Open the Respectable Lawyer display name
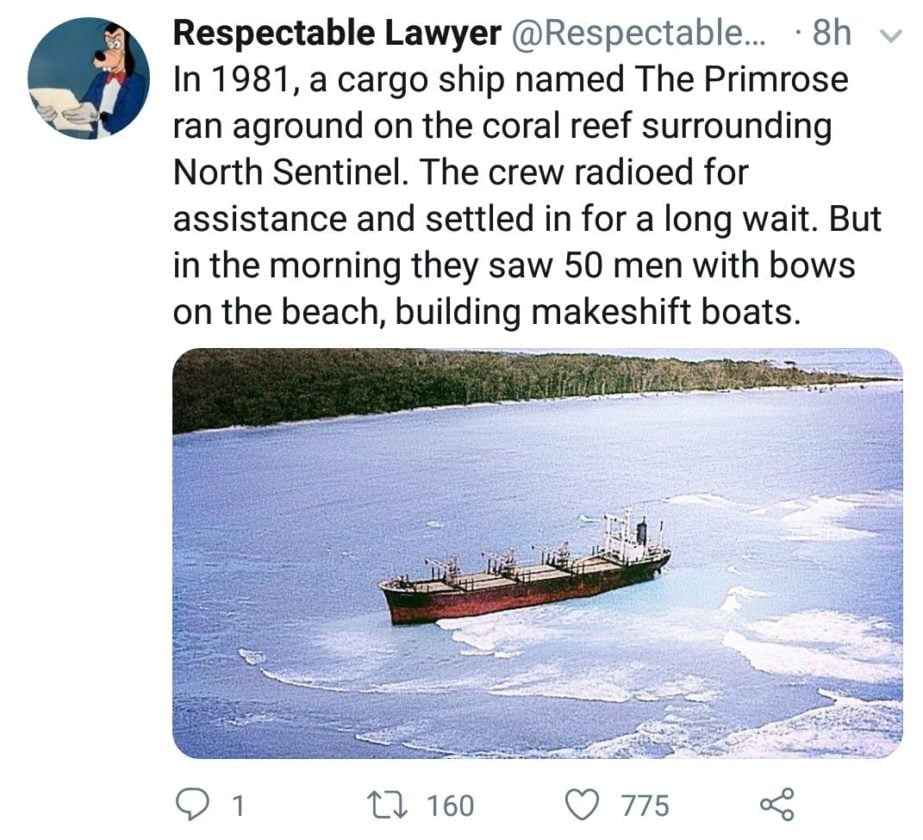This screenshot has width=923, height=840. pos(336,33)
